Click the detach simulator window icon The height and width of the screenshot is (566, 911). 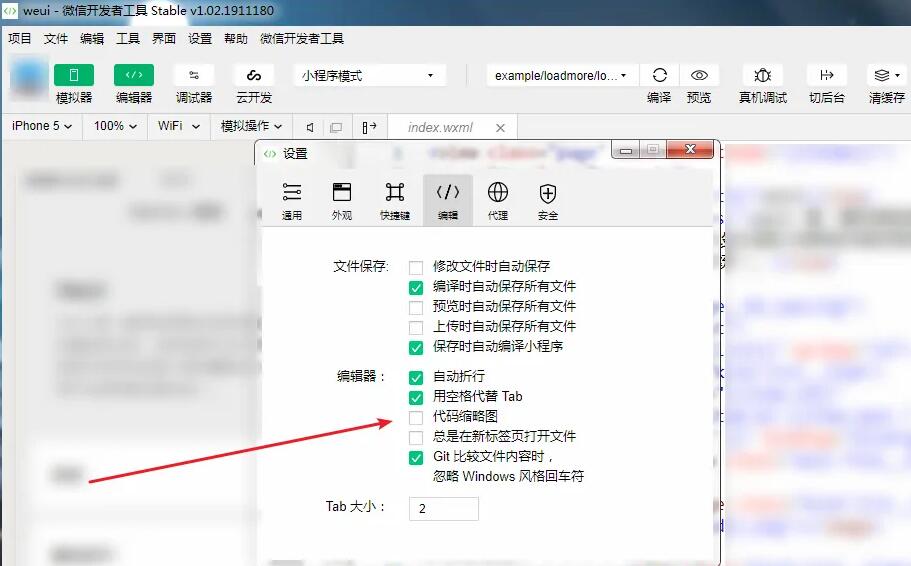pos(336,127)
